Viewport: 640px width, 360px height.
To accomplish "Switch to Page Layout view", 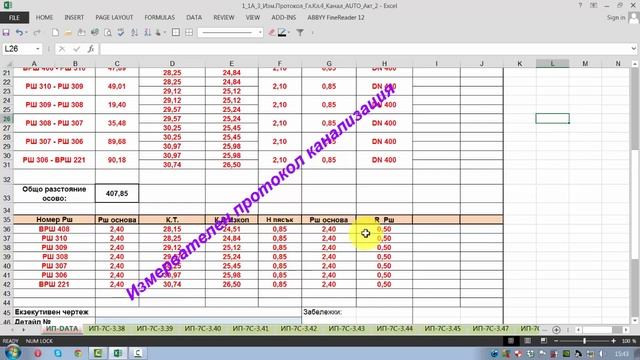I will (x=527, y=341).
